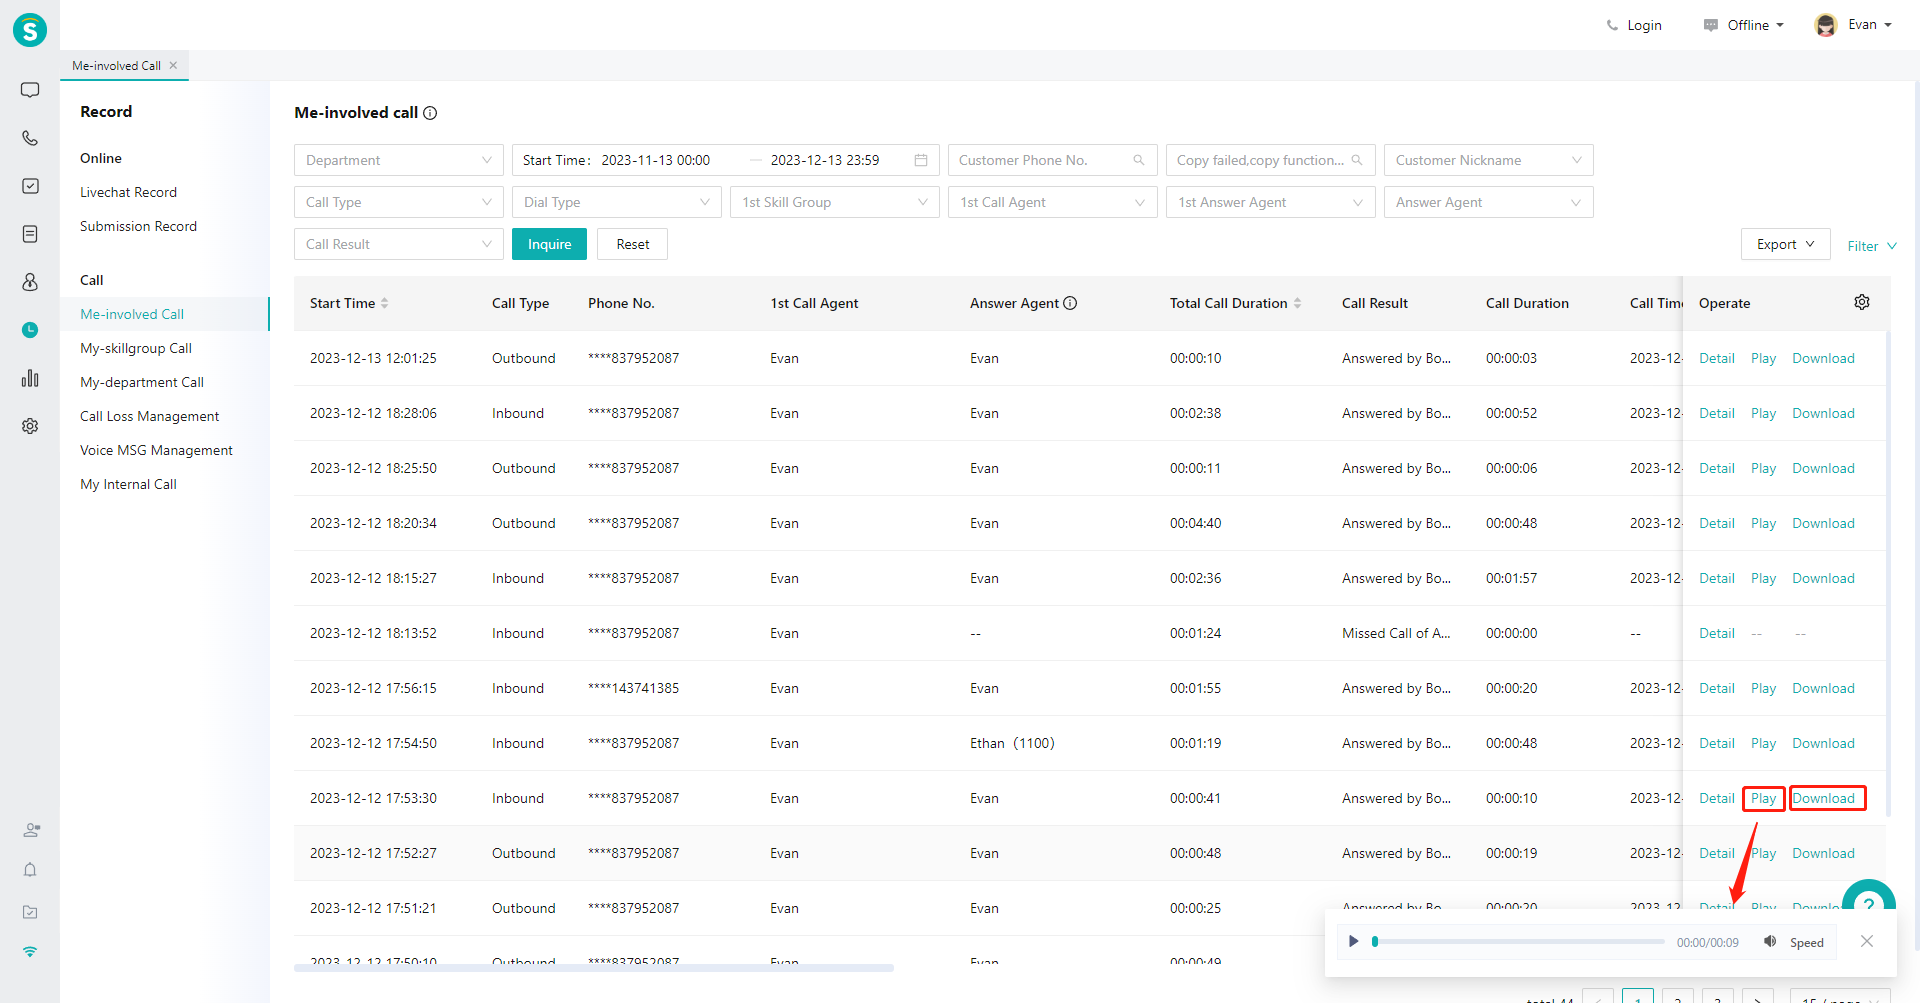Expand the Answer Agent filter dropdown
Viewport: 1920px width, 1003px height.
(1488, 202)
